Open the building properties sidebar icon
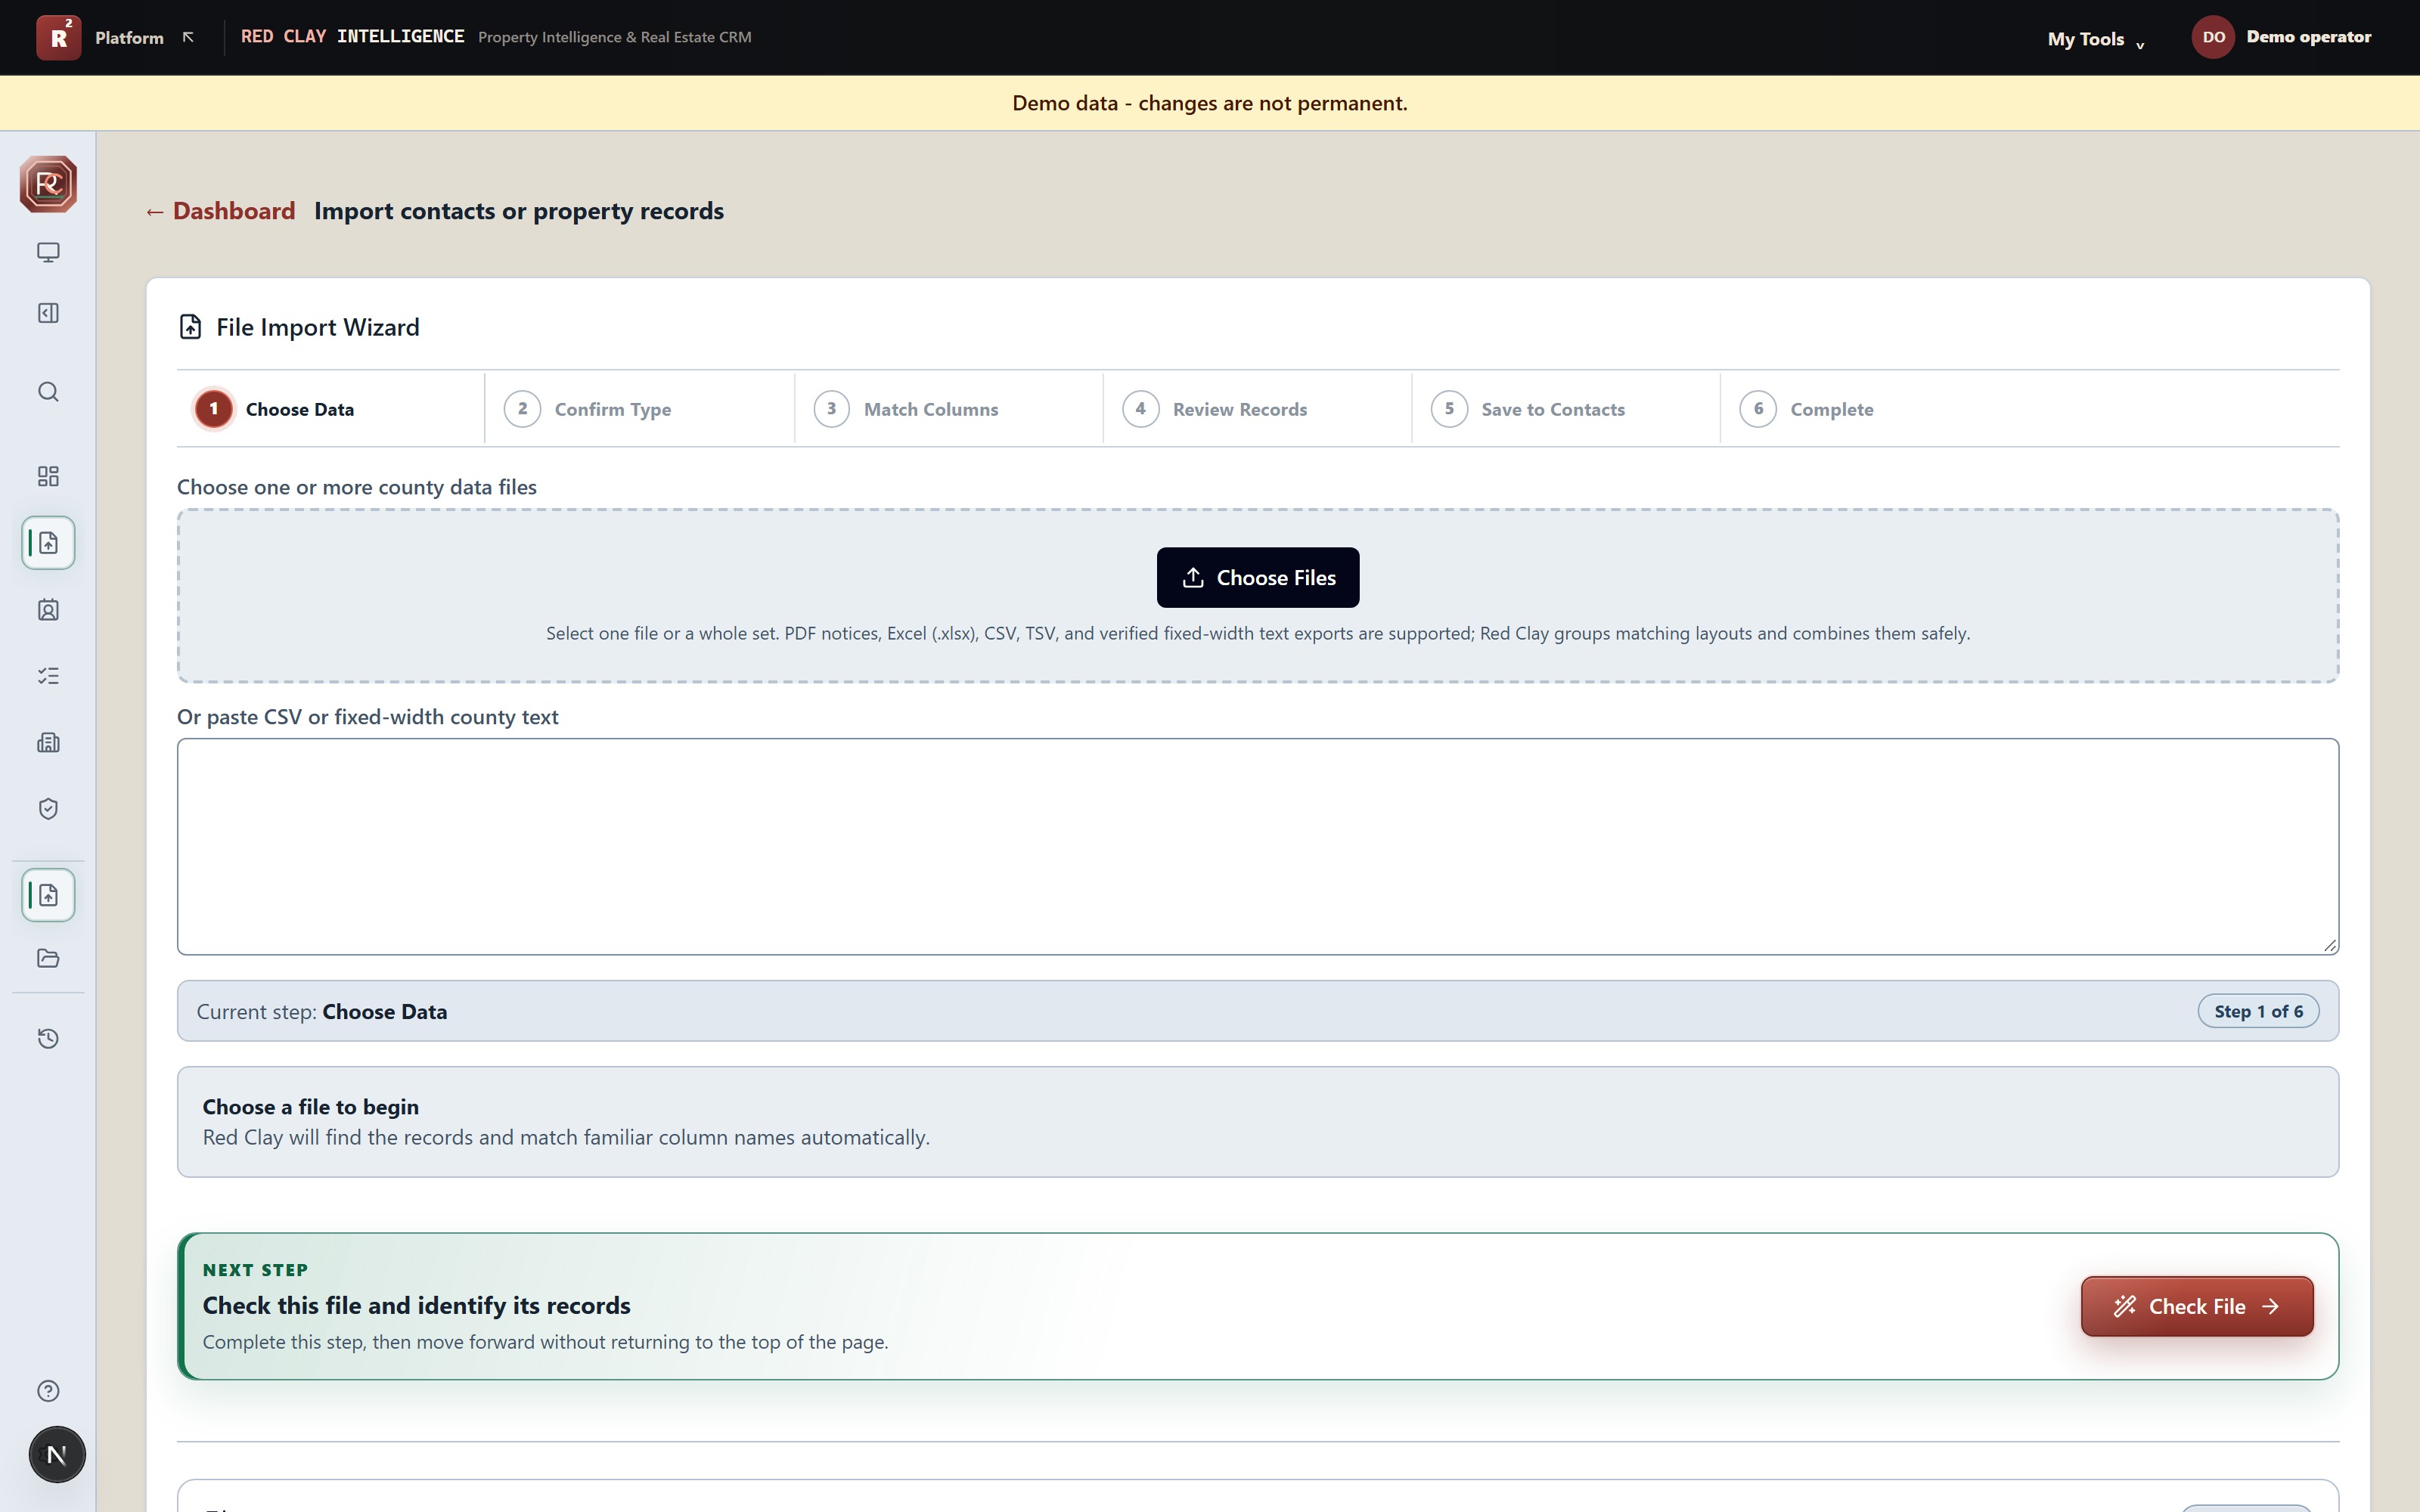 pyautogui.click(x=48, y=742)
